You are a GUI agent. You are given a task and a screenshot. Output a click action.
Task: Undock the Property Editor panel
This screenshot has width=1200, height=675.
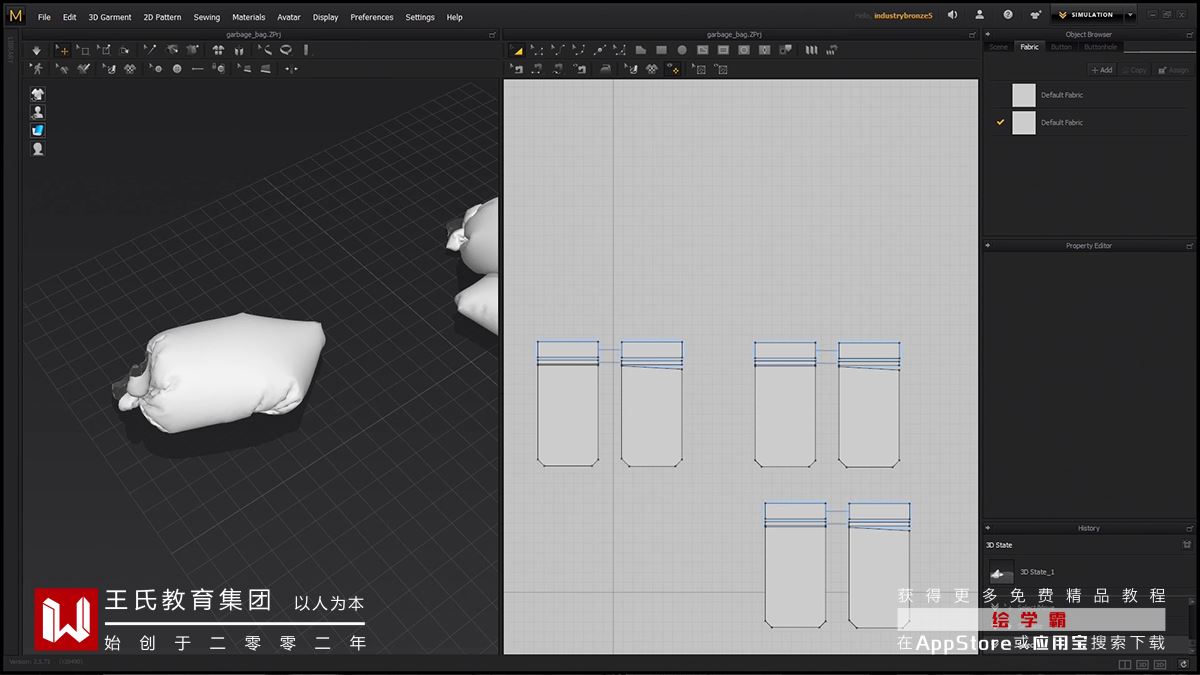(x=1191, y=245)
